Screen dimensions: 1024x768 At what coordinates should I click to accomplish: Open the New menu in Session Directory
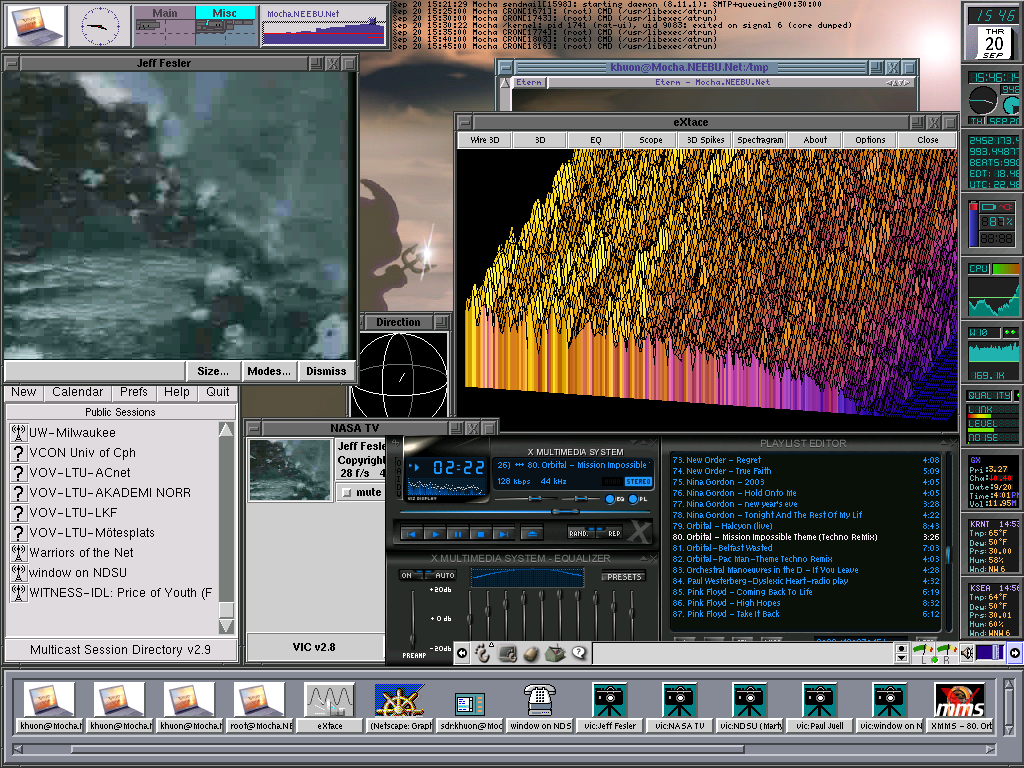point(24,392)
